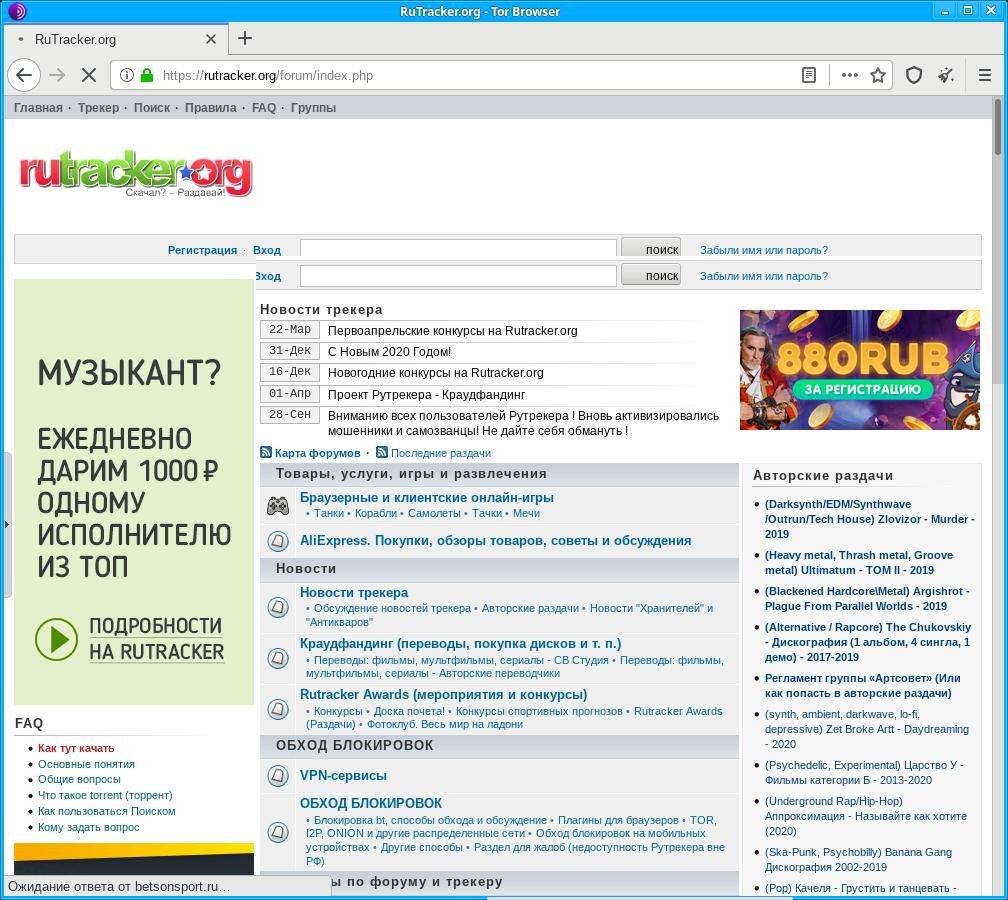The width and height of the screenshot is (1008, 900).
Task: Click the forum icon beside Rutracker Awards
Action: pyautogui.click(x=278, y=709)
